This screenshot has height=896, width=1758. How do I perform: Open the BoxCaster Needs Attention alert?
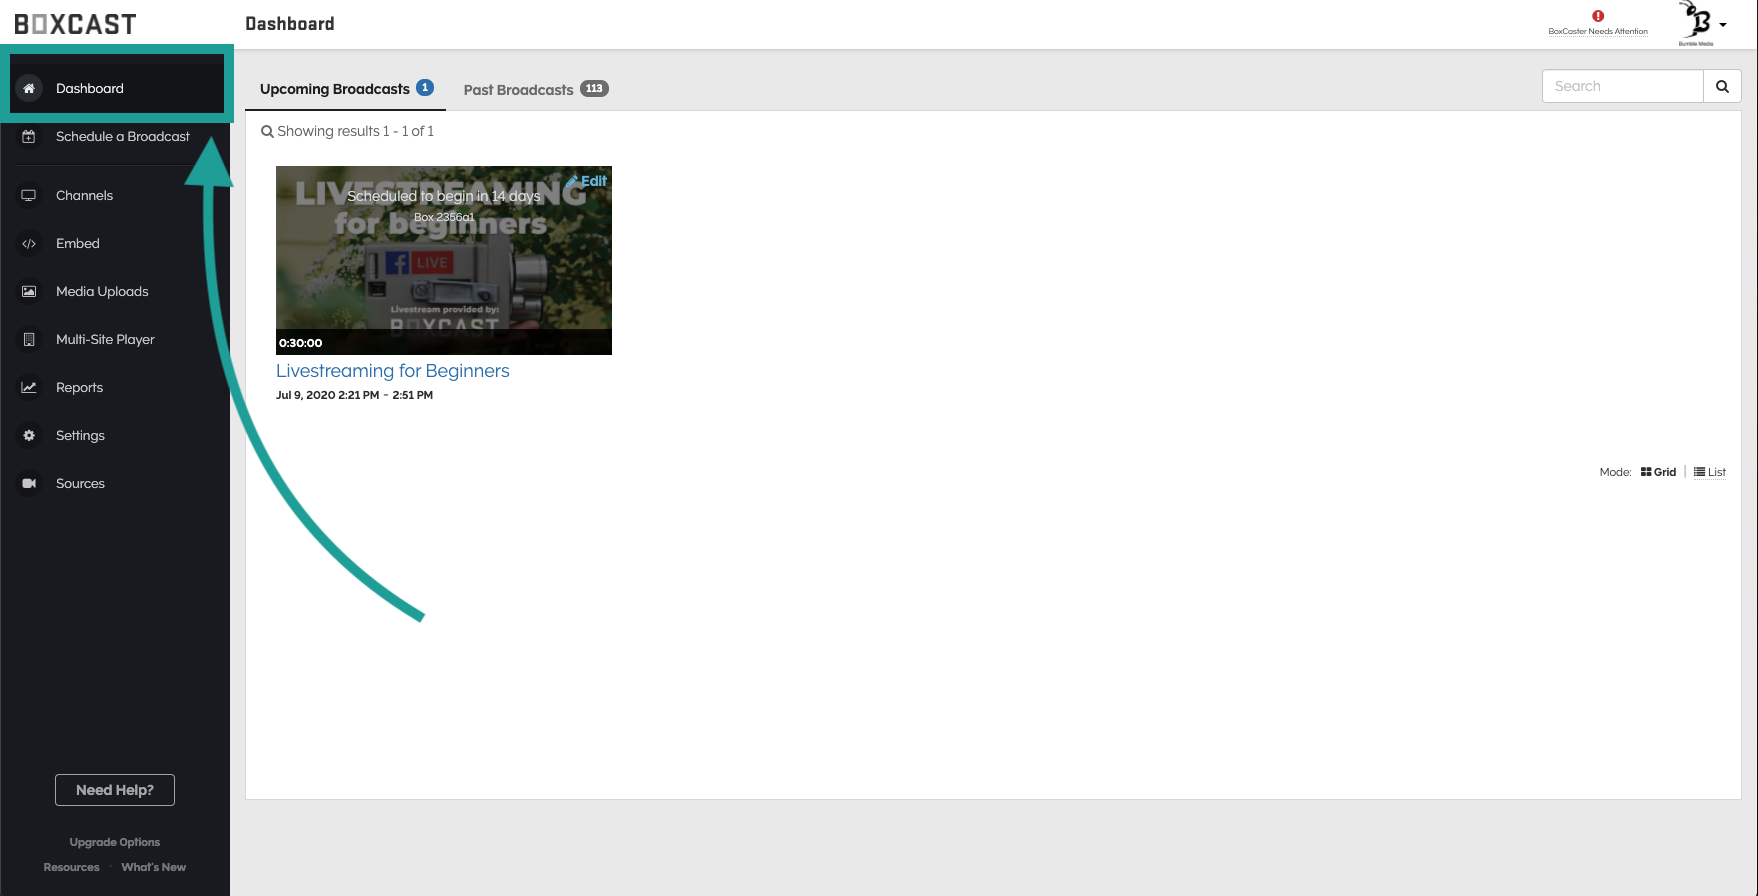click(x=1598, y=22)
